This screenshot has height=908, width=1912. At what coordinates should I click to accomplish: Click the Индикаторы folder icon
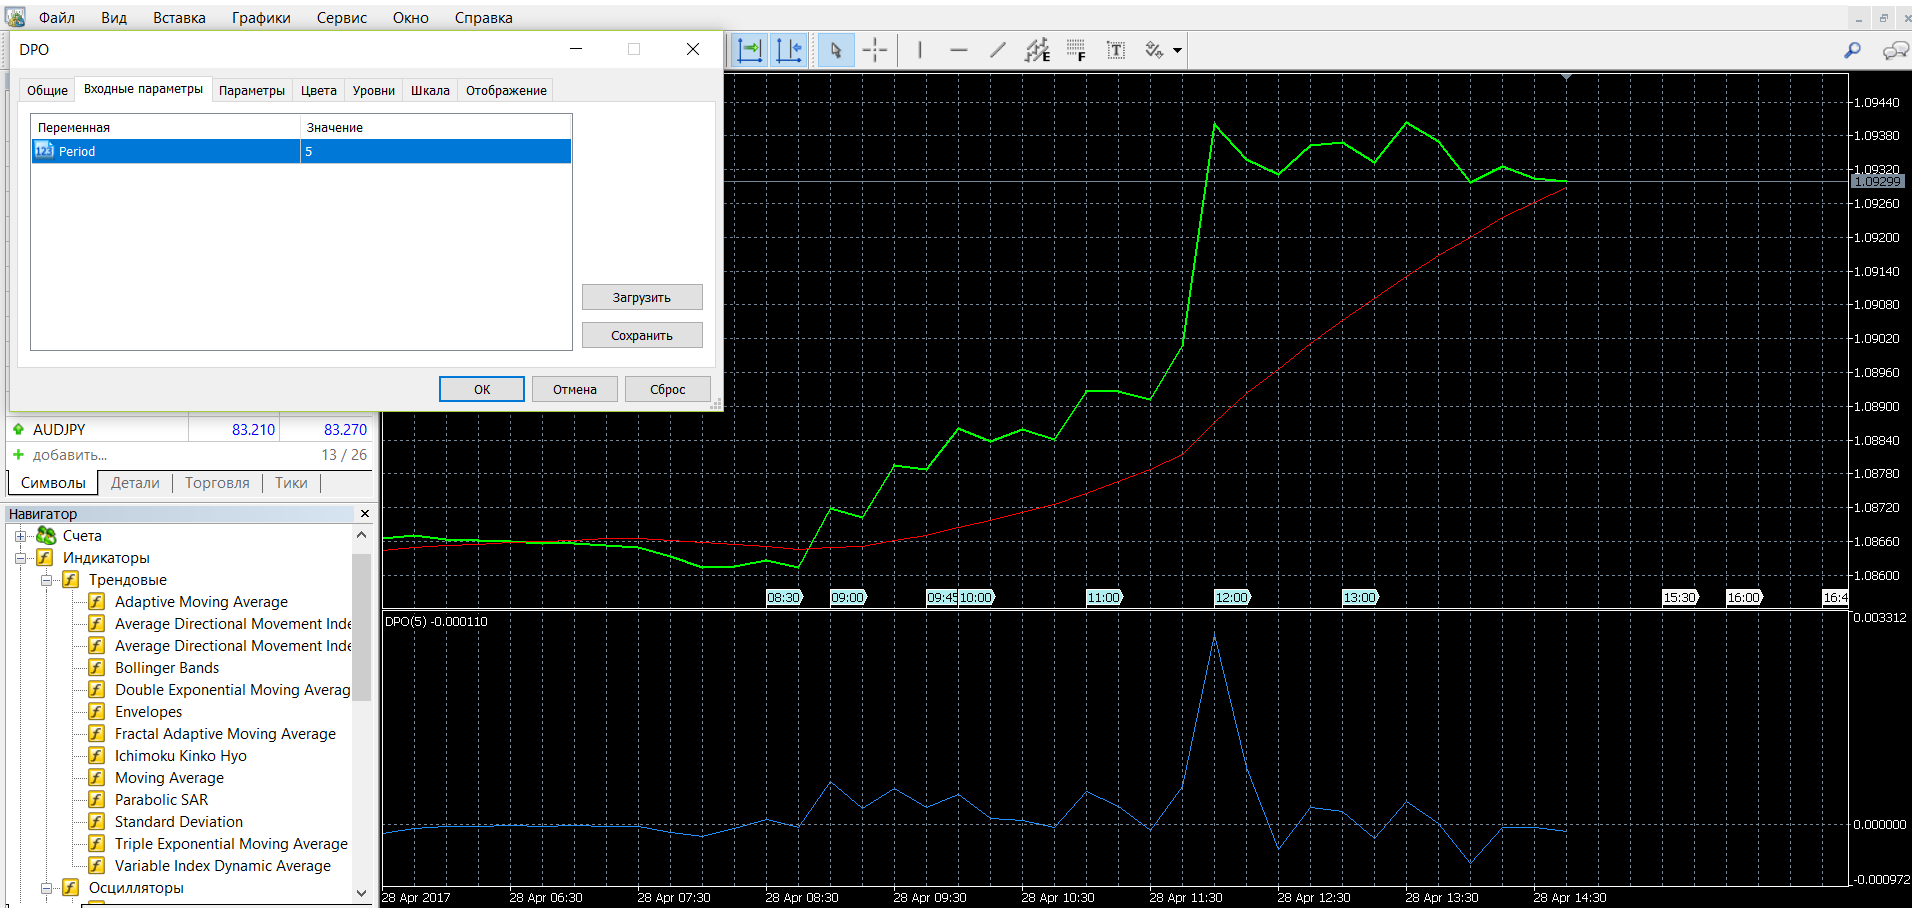point(45,558)
